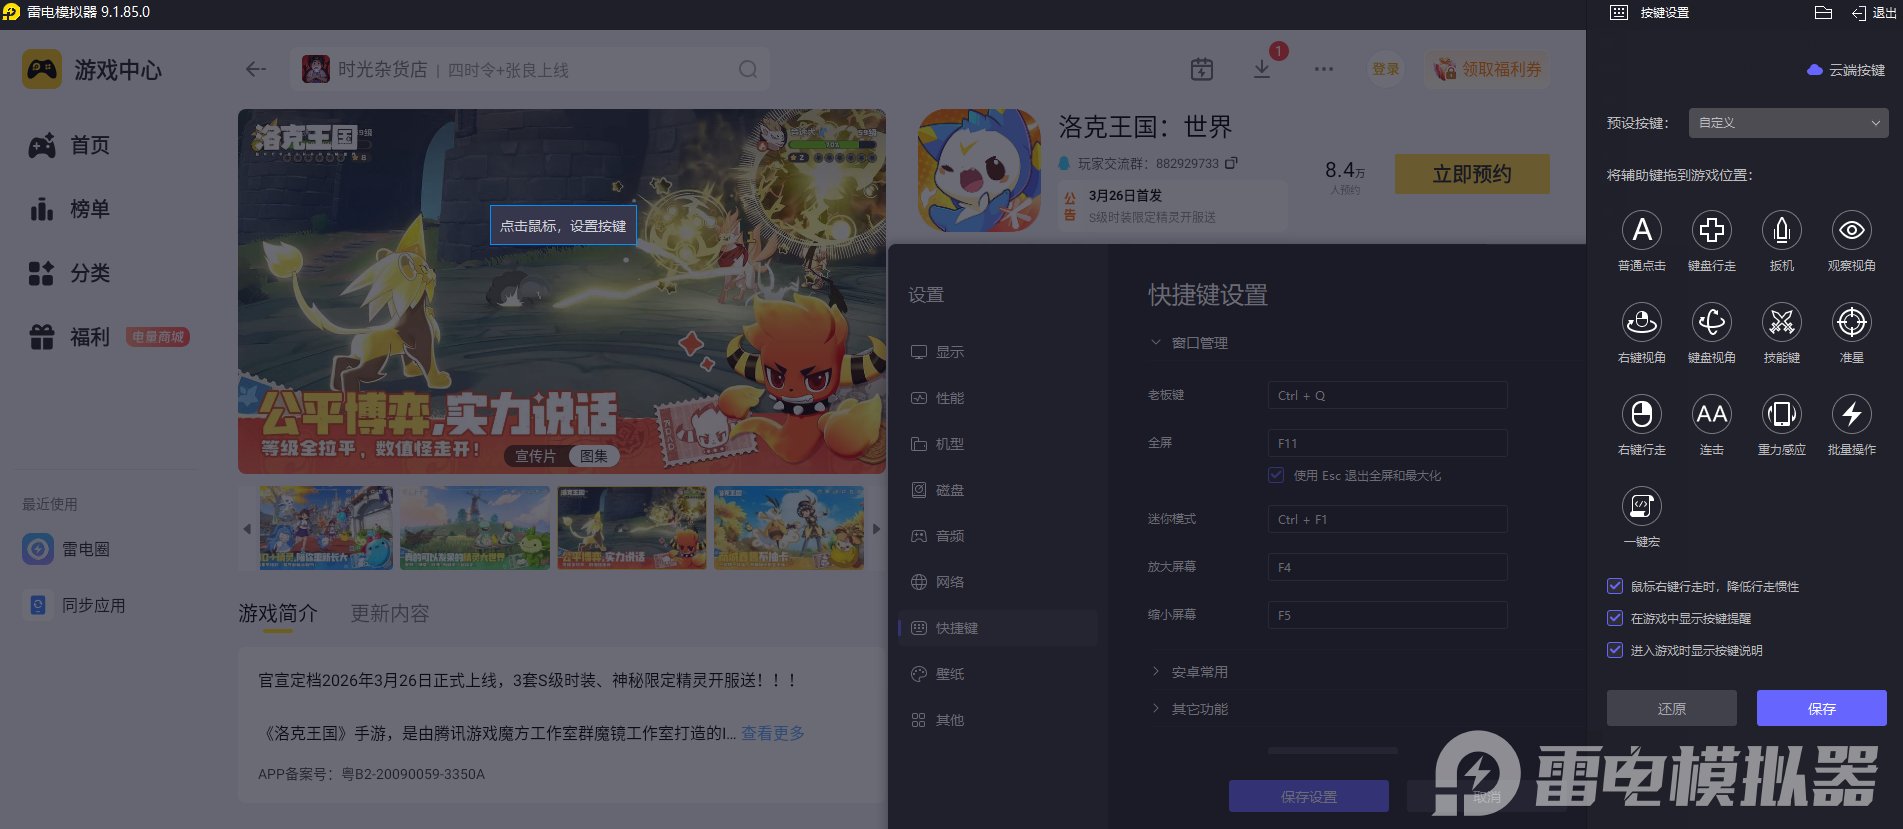Viewport: 1903px width, 829px height.
Task: Open the downloads icon with badge
Action: pyautogui.click(x=1262, y=68)
